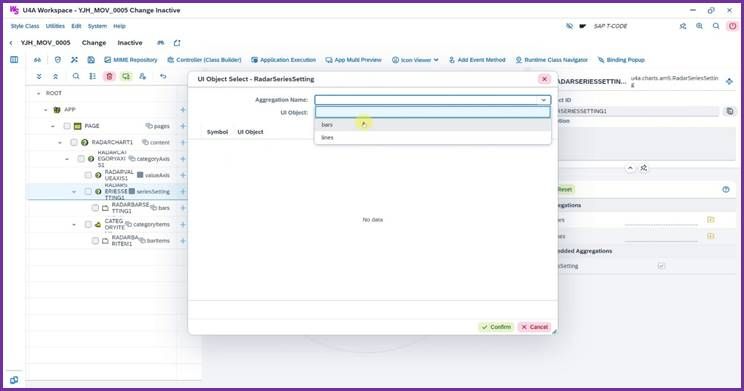Click the yellow icon on the bars aggregation row
Image resolution: width=744 pixels, height=391 pixels.
click(x=710, y=220)
